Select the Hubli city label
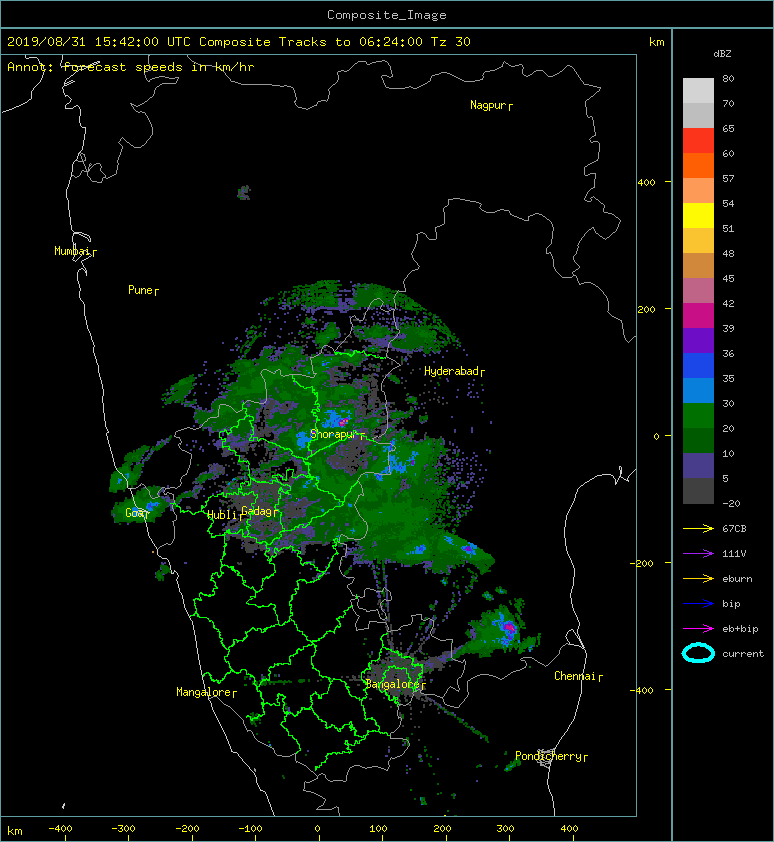Screen dimensions: 774x842 [222, 515]
